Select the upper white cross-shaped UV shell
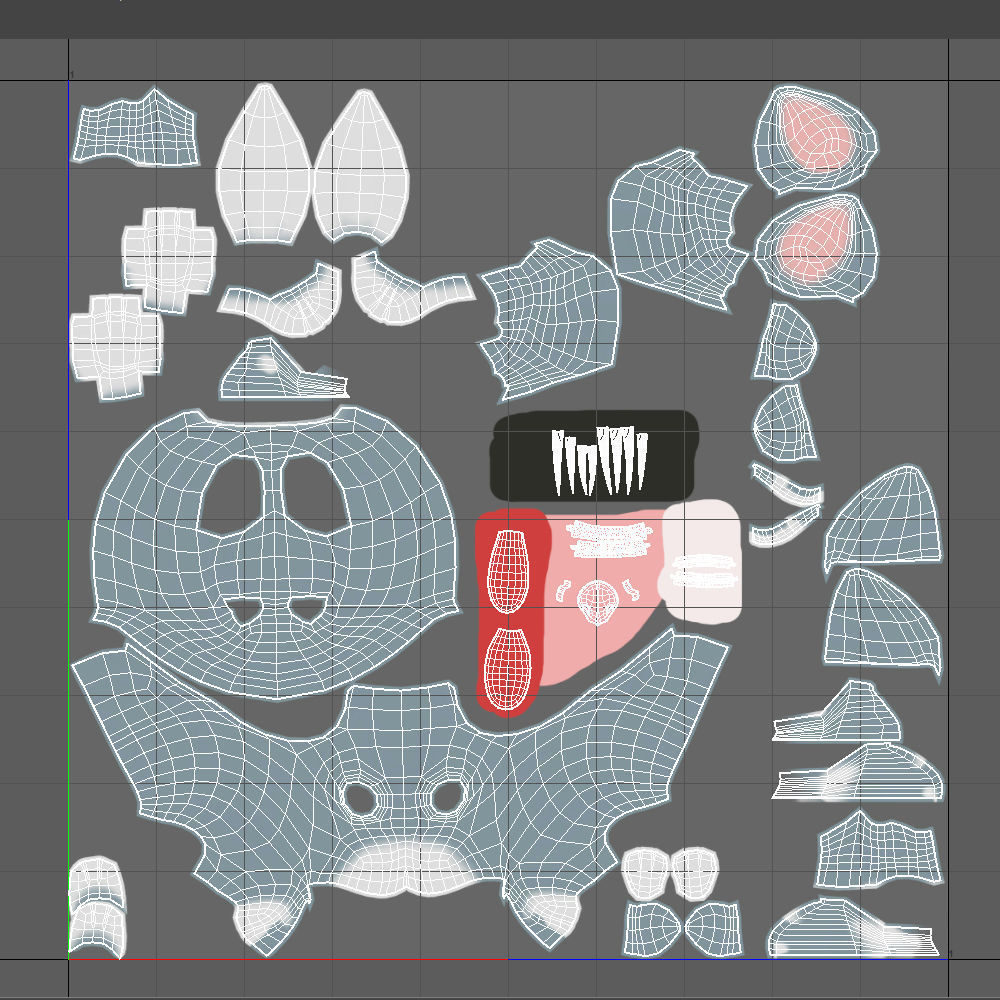Image resolution: width=1000 pixels, height=1000 pixels. click(x=169, y=260)
